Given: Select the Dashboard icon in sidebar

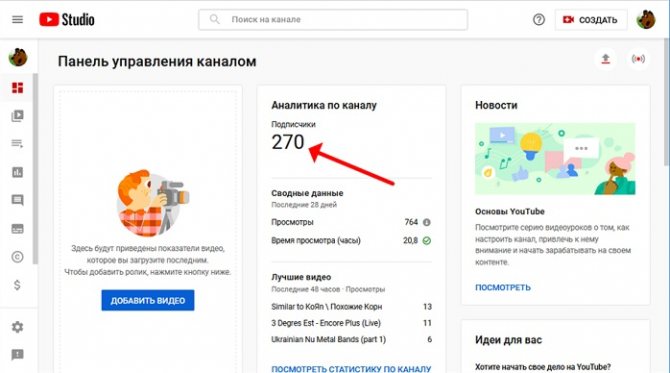Looking at the screenshot, I should (x=18, y=88).
